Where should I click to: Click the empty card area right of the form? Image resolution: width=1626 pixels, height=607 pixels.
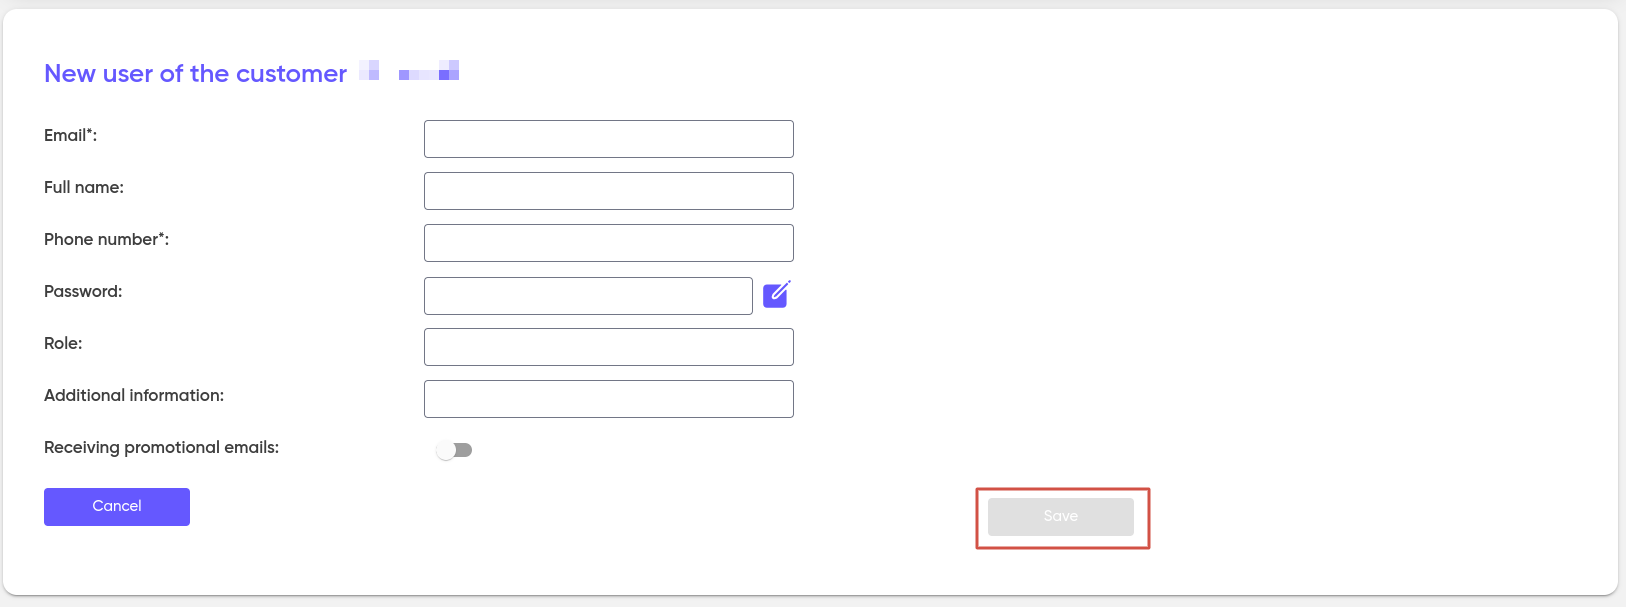pyautogui.click(x=1200, y=280)
